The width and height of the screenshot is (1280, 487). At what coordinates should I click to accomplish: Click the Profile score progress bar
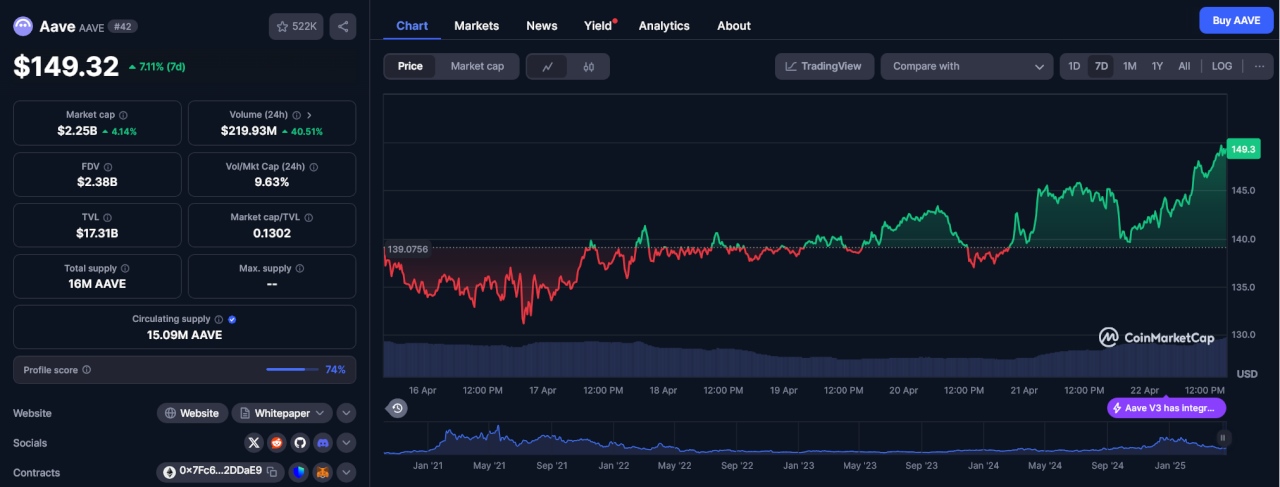(292, 370)
